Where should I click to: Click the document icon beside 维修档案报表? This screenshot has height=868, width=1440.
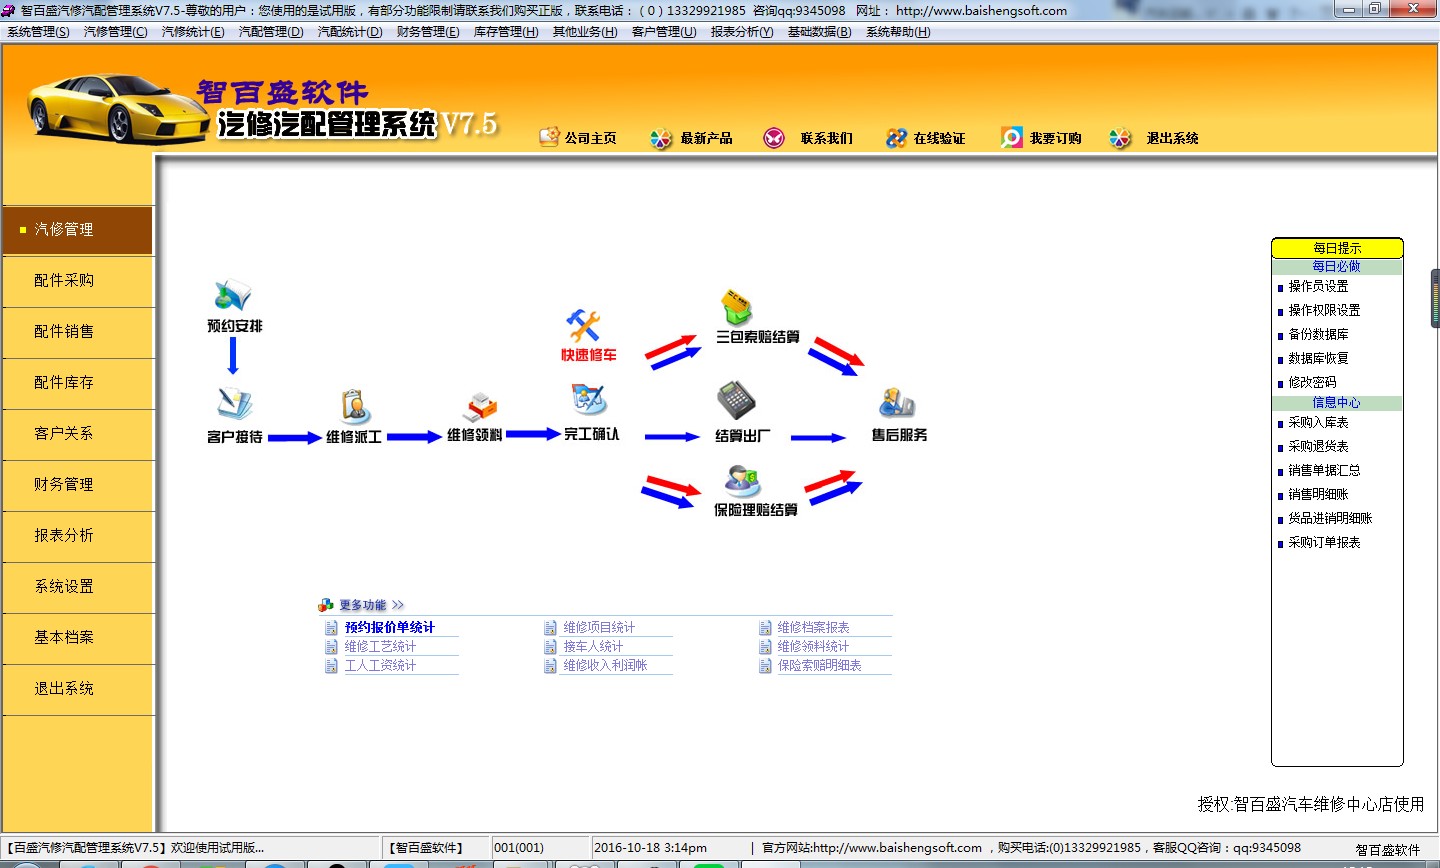point(765,628)
